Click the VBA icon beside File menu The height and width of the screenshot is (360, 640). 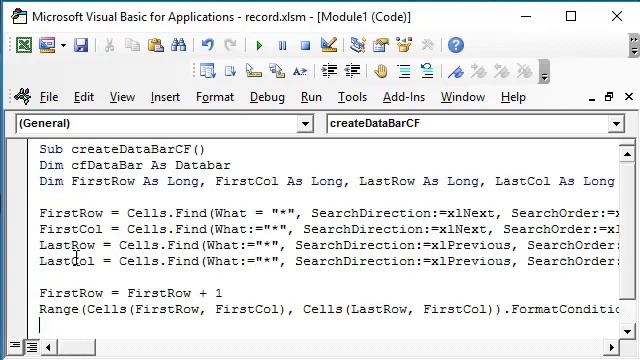22,97
